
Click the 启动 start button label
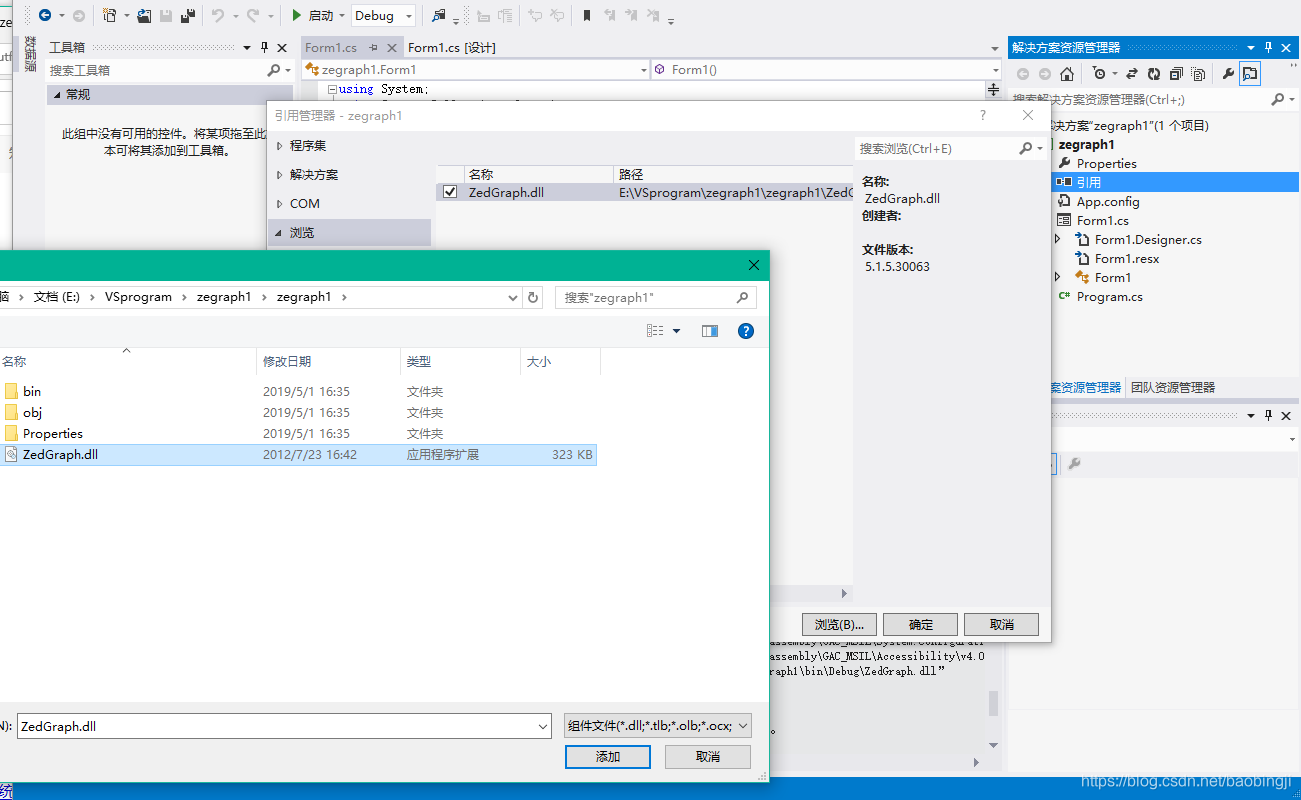point(321,15)
